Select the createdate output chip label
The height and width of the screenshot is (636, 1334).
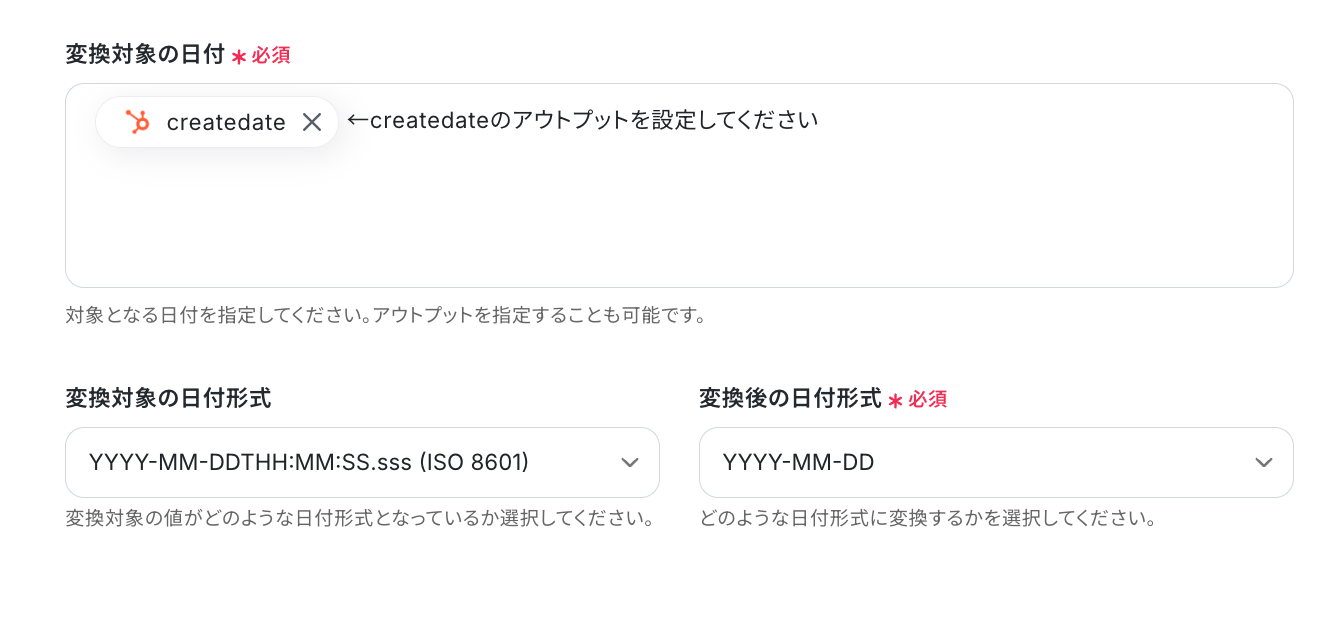[226, 122]
